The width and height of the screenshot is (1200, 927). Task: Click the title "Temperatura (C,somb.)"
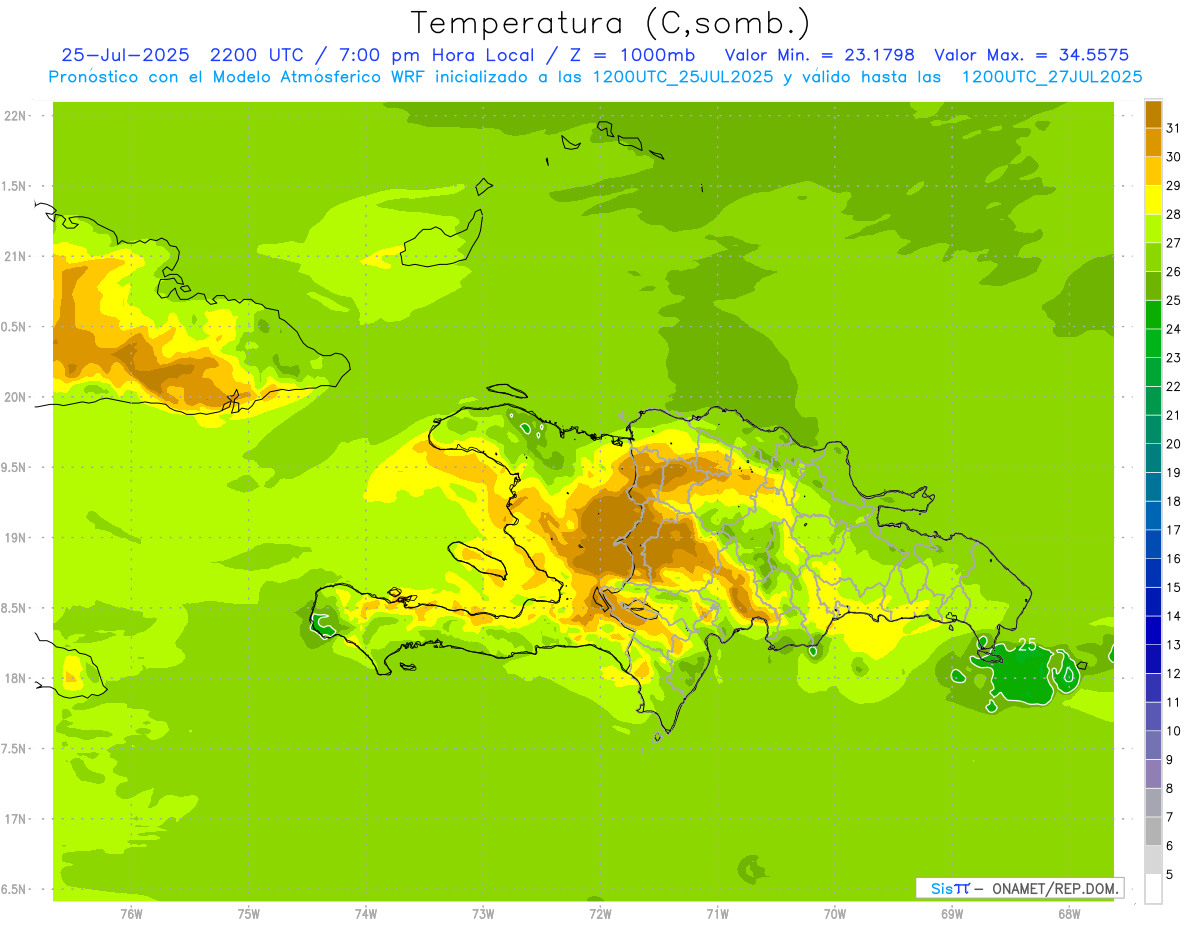[610, 24]
